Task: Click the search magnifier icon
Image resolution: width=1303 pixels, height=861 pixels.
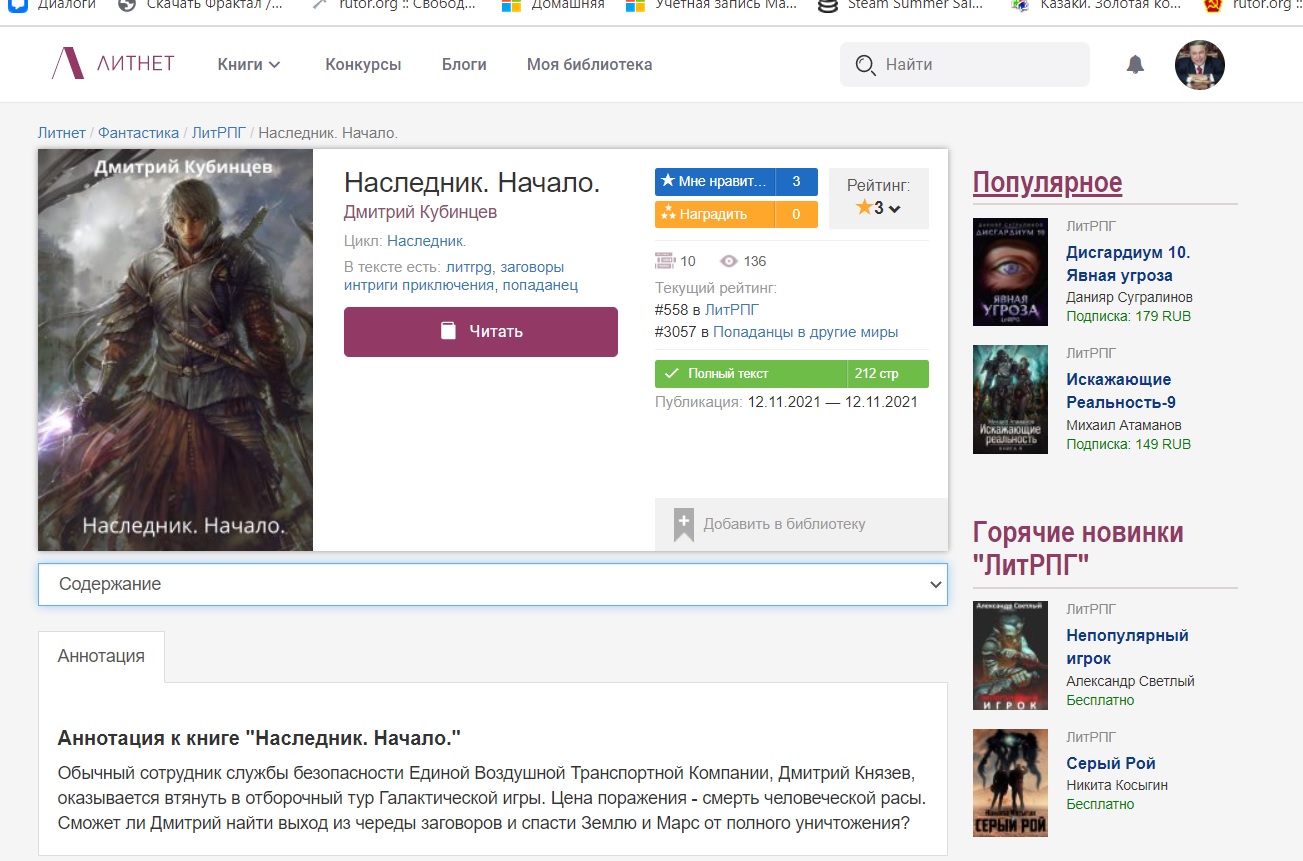Action: (865, 65)
